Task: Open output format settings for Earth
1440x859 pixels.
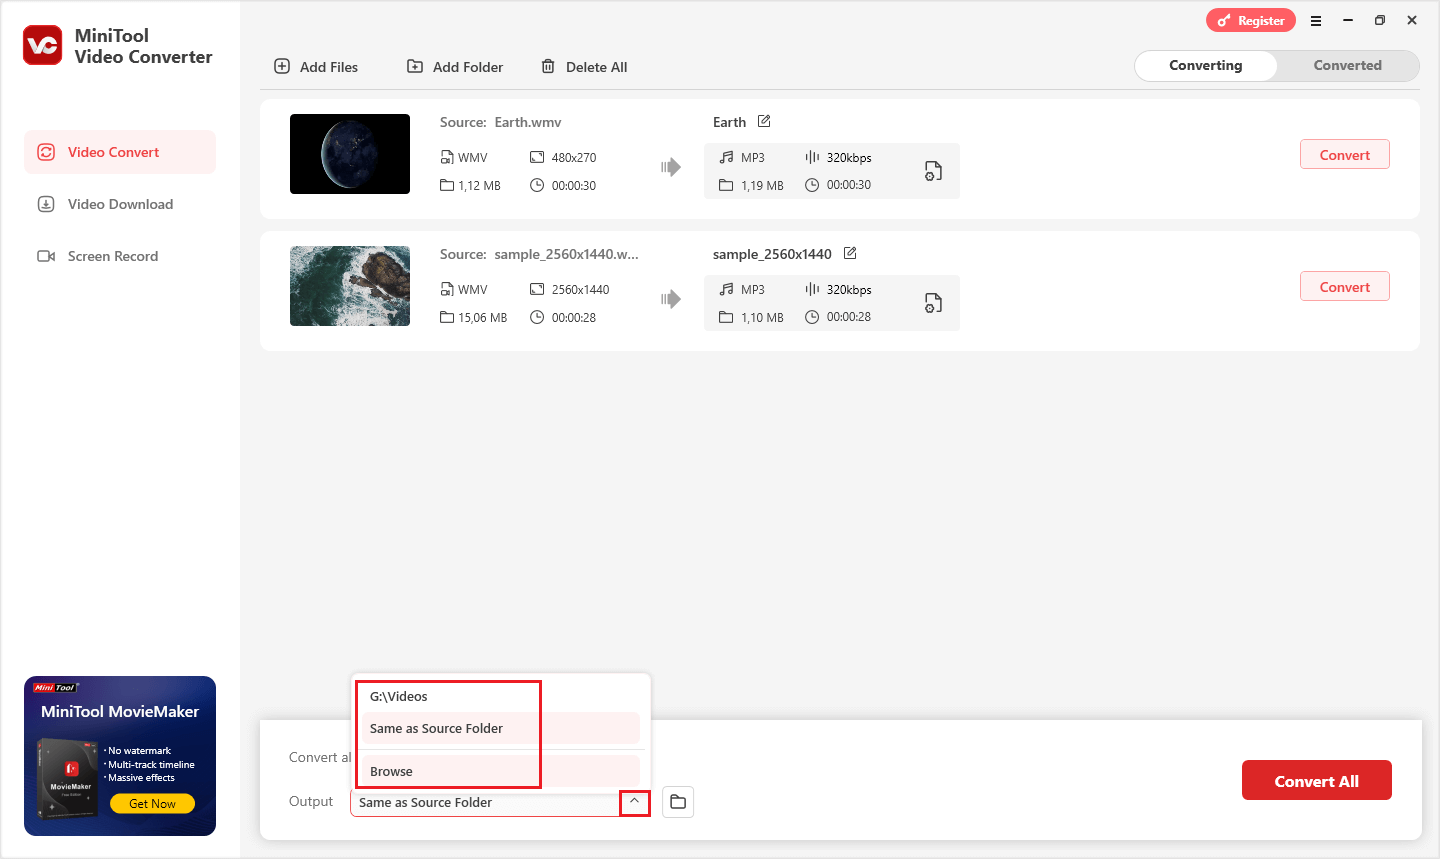Action: (x=933, y=171)
